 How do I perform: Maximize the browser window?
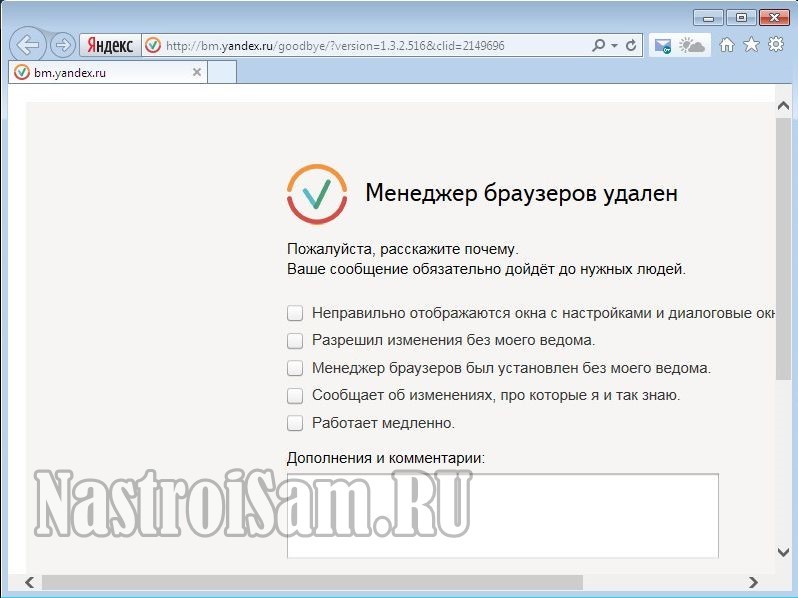pyautogui.click(x=740, y=18)
